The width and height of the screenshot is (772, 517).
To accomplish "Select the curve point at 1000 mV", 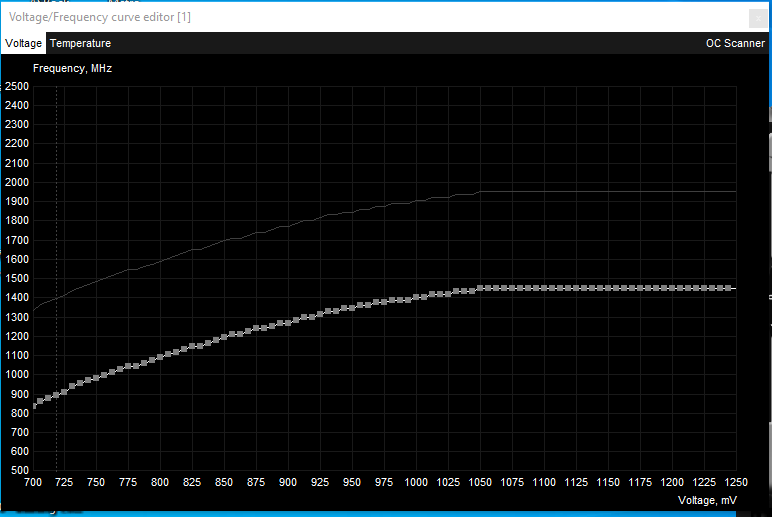I will (x=416, y=297).
